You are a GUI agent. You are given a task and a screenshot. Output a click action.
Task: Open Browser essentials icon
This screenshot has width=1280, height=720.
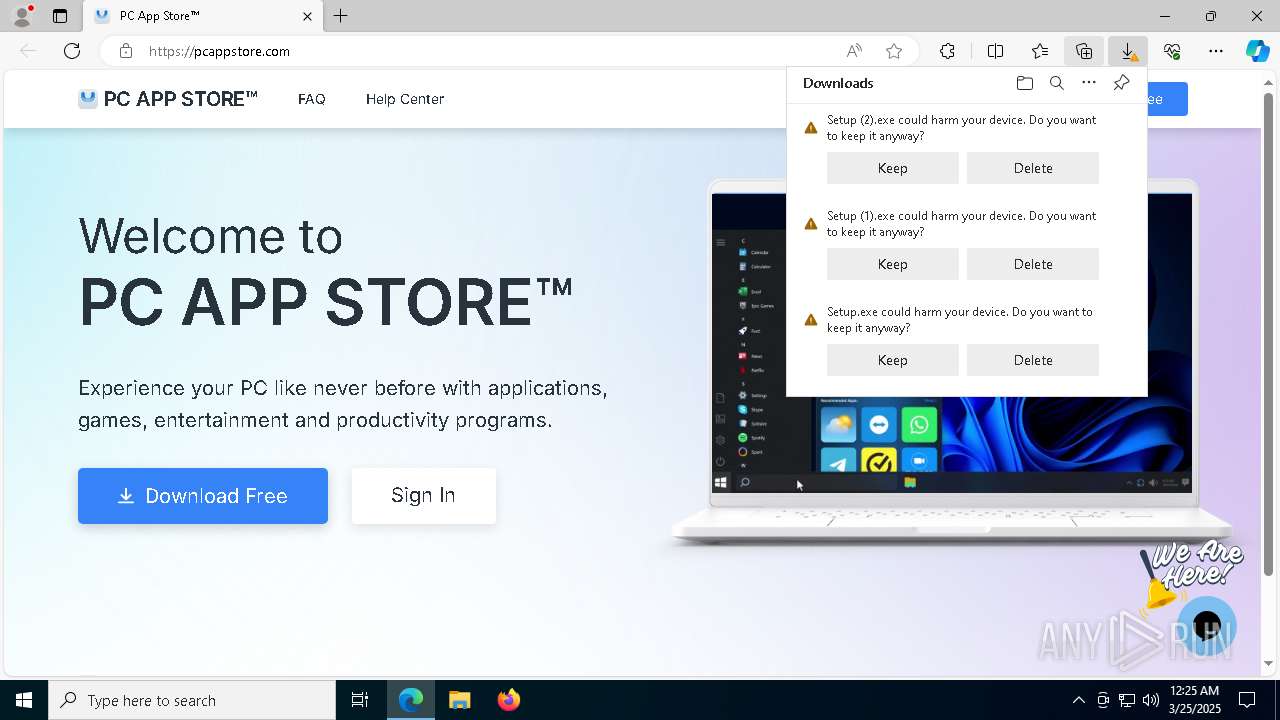point(1172,51)
